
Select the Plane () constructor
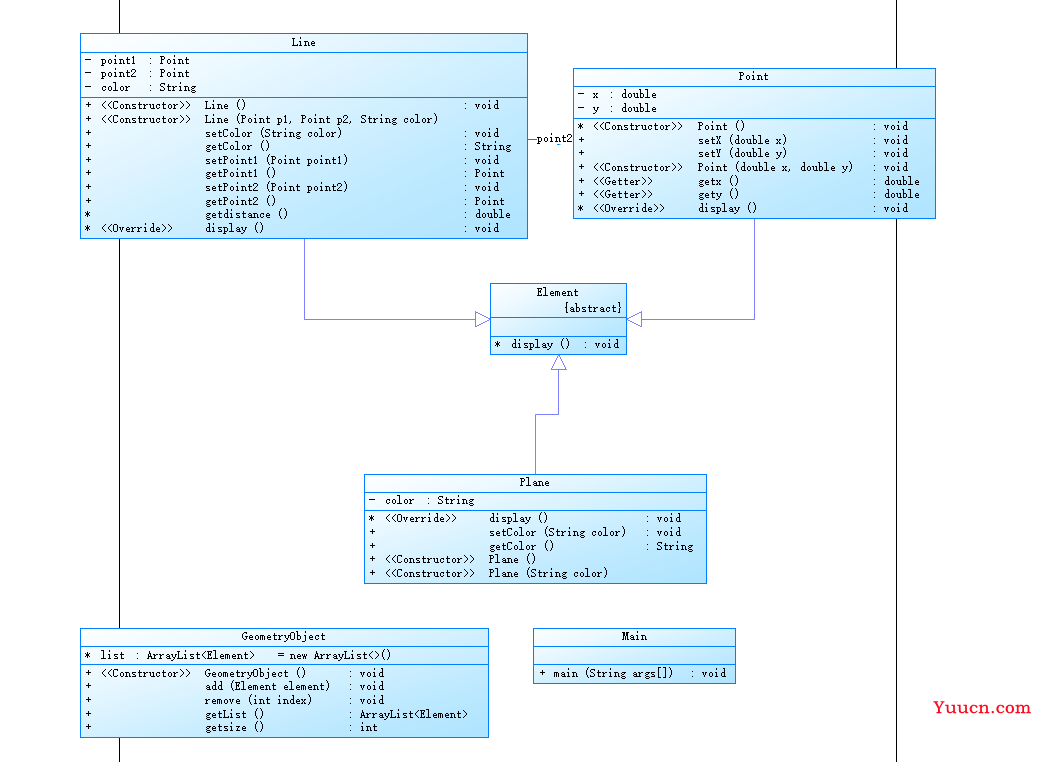(x=512, y=560)
